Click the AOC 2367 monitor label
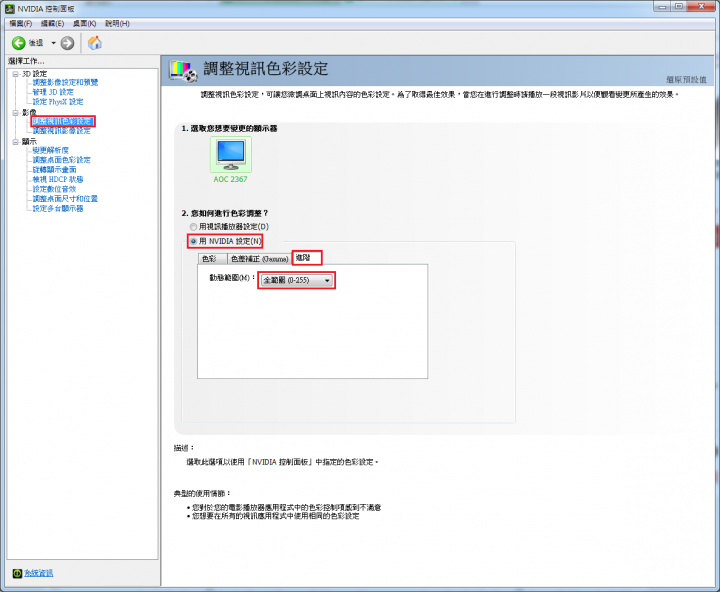Screen dimensions: 720x592 (231, 179)
